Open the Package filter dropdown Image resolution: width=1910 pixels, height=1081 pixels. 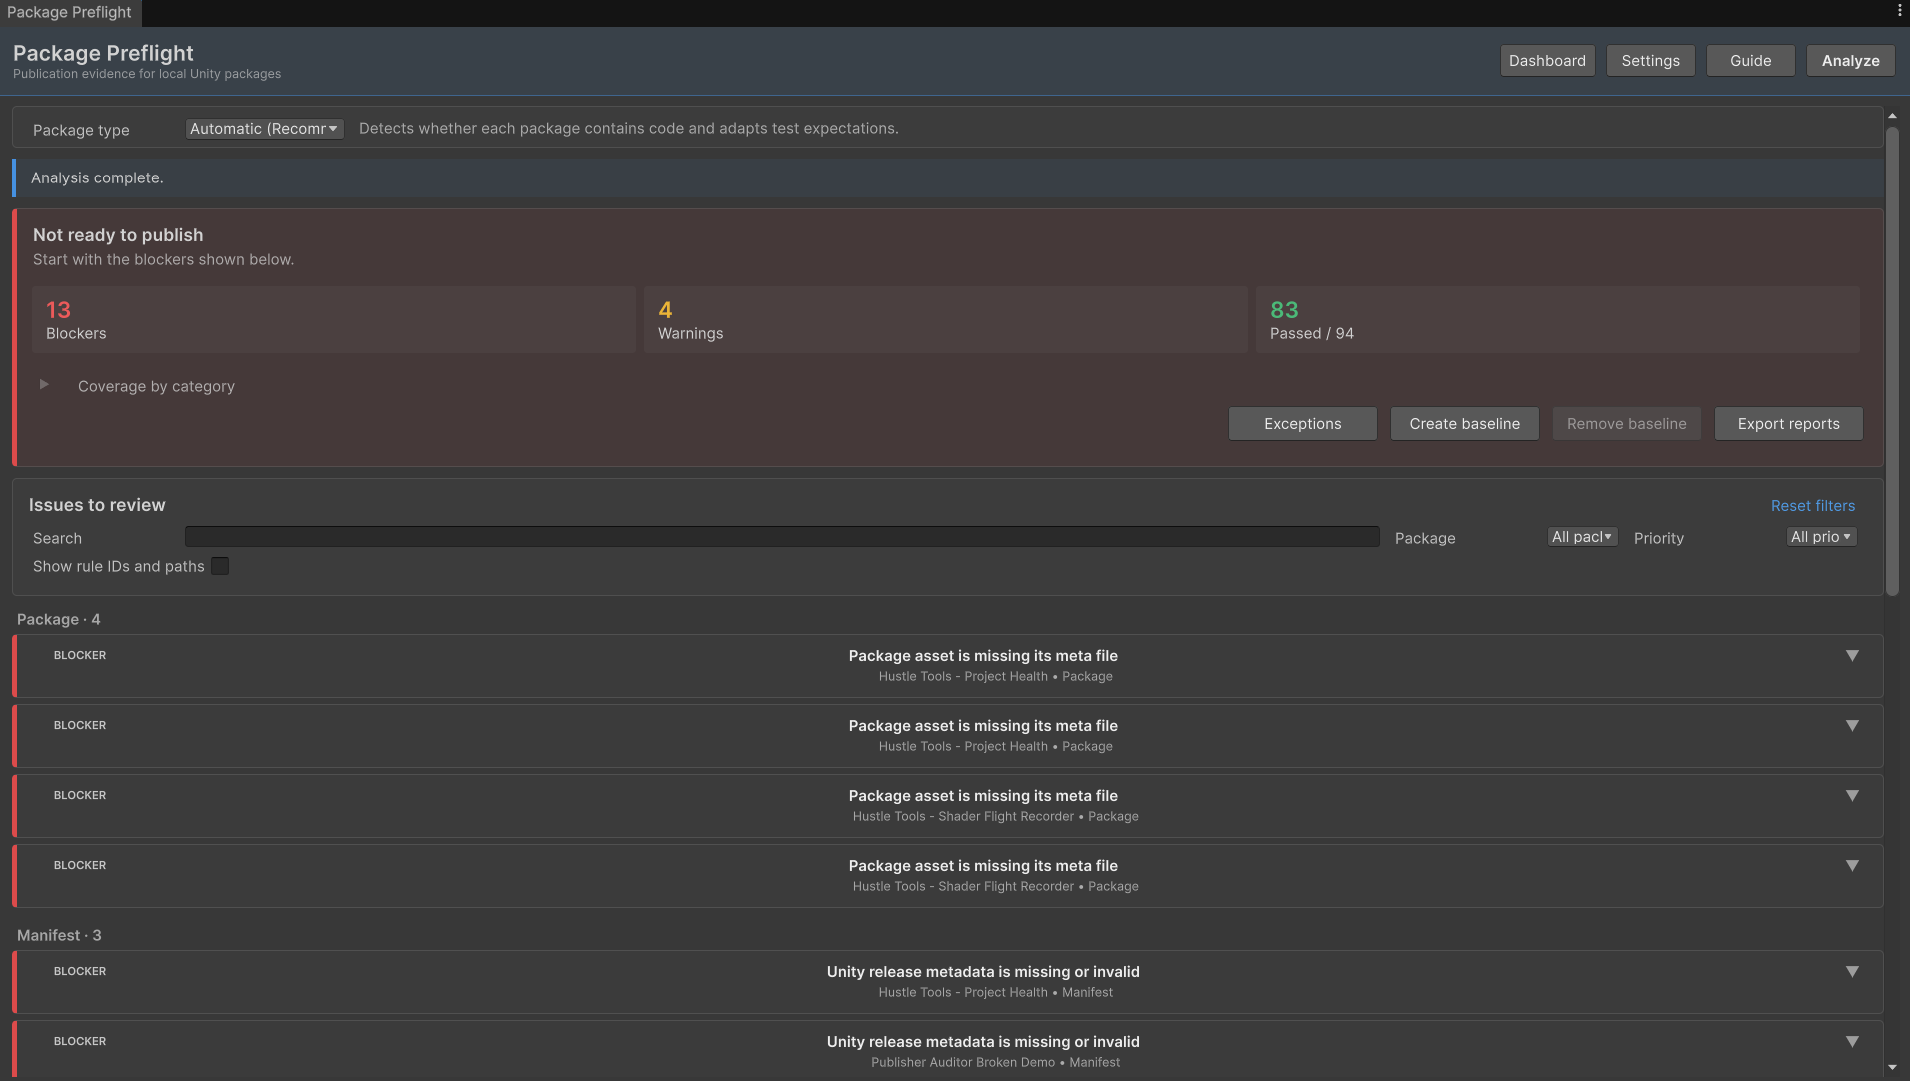(1582, 537)
